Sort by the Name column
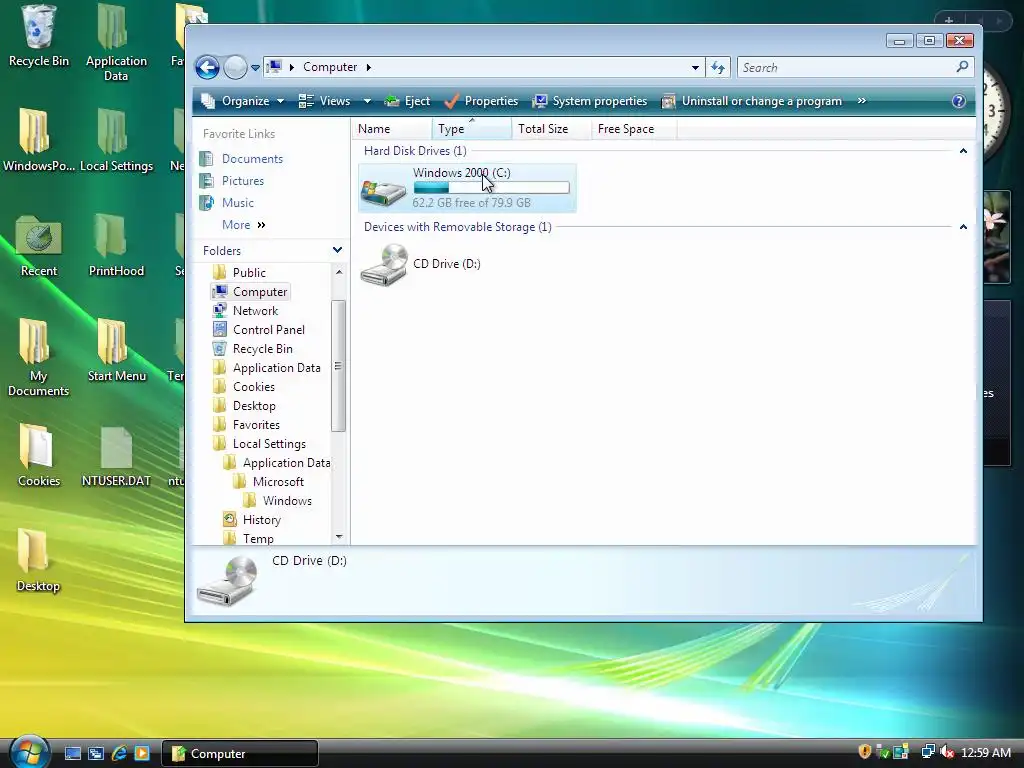The width and height of the screenshot is (1024, 768). coord(391,129)
